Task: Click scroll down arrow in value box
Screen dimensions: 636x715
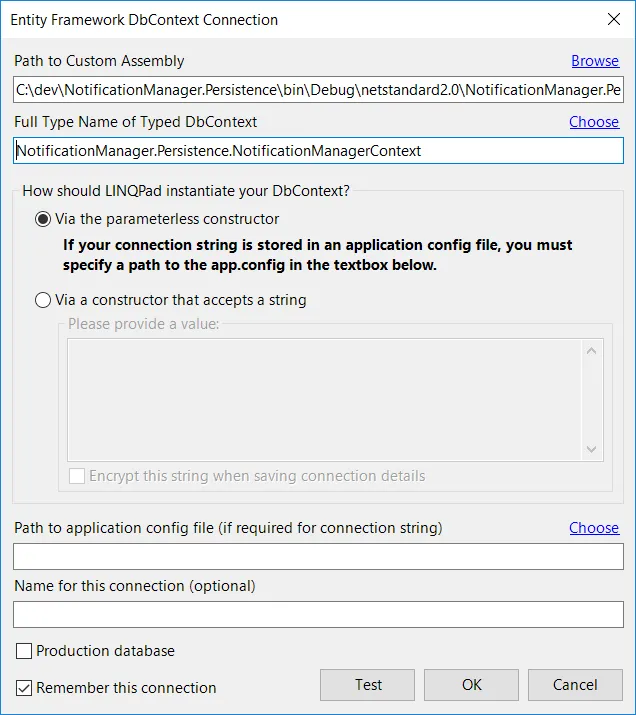Action: click(x=591, y=449)
